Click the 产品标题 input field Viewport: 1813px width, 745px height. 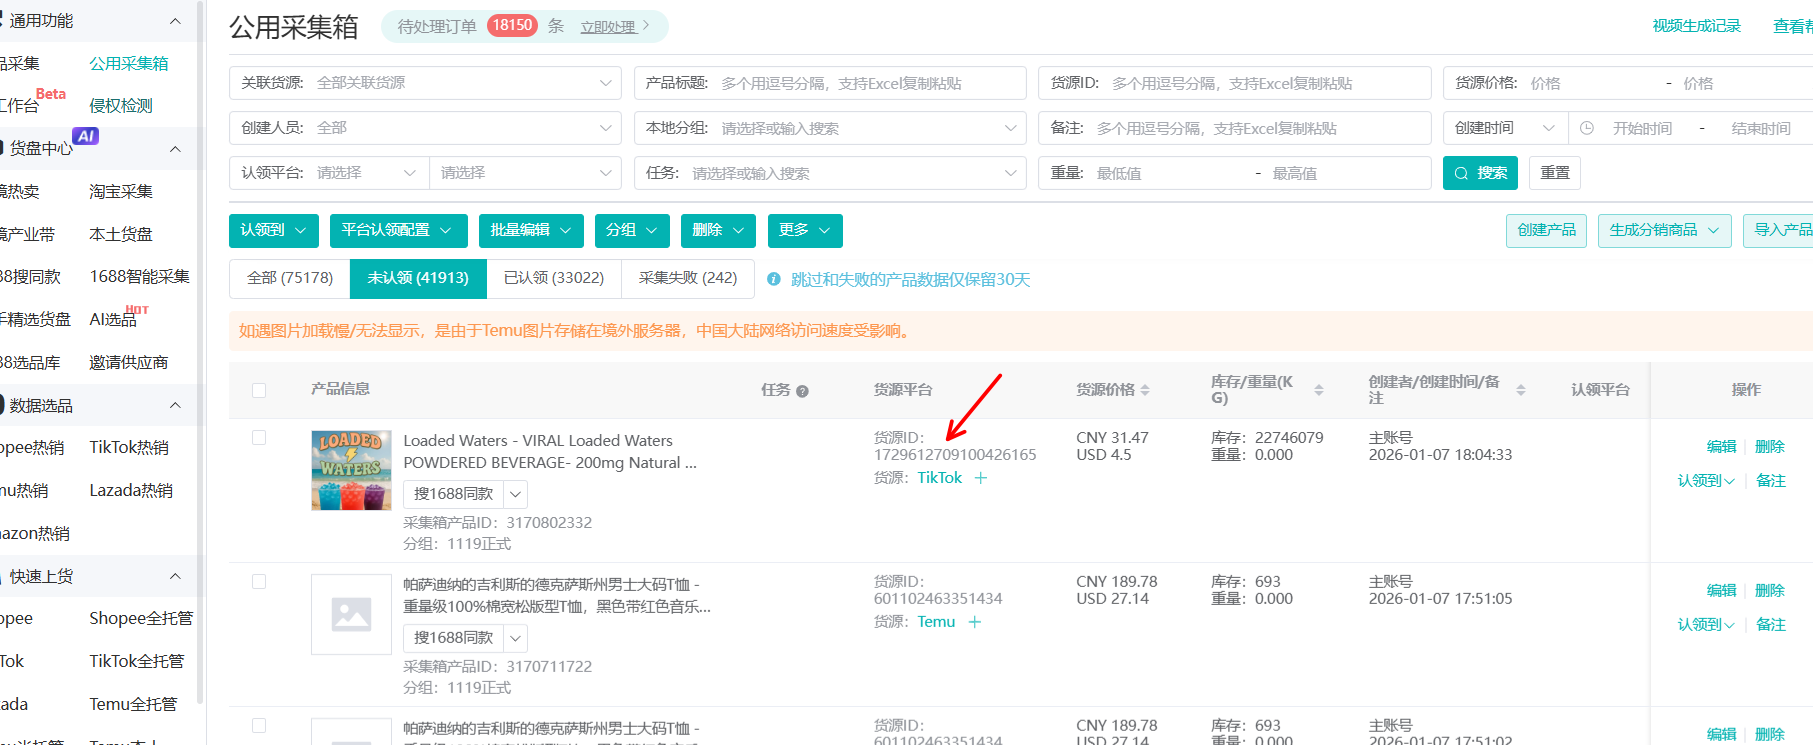[865, 83]
